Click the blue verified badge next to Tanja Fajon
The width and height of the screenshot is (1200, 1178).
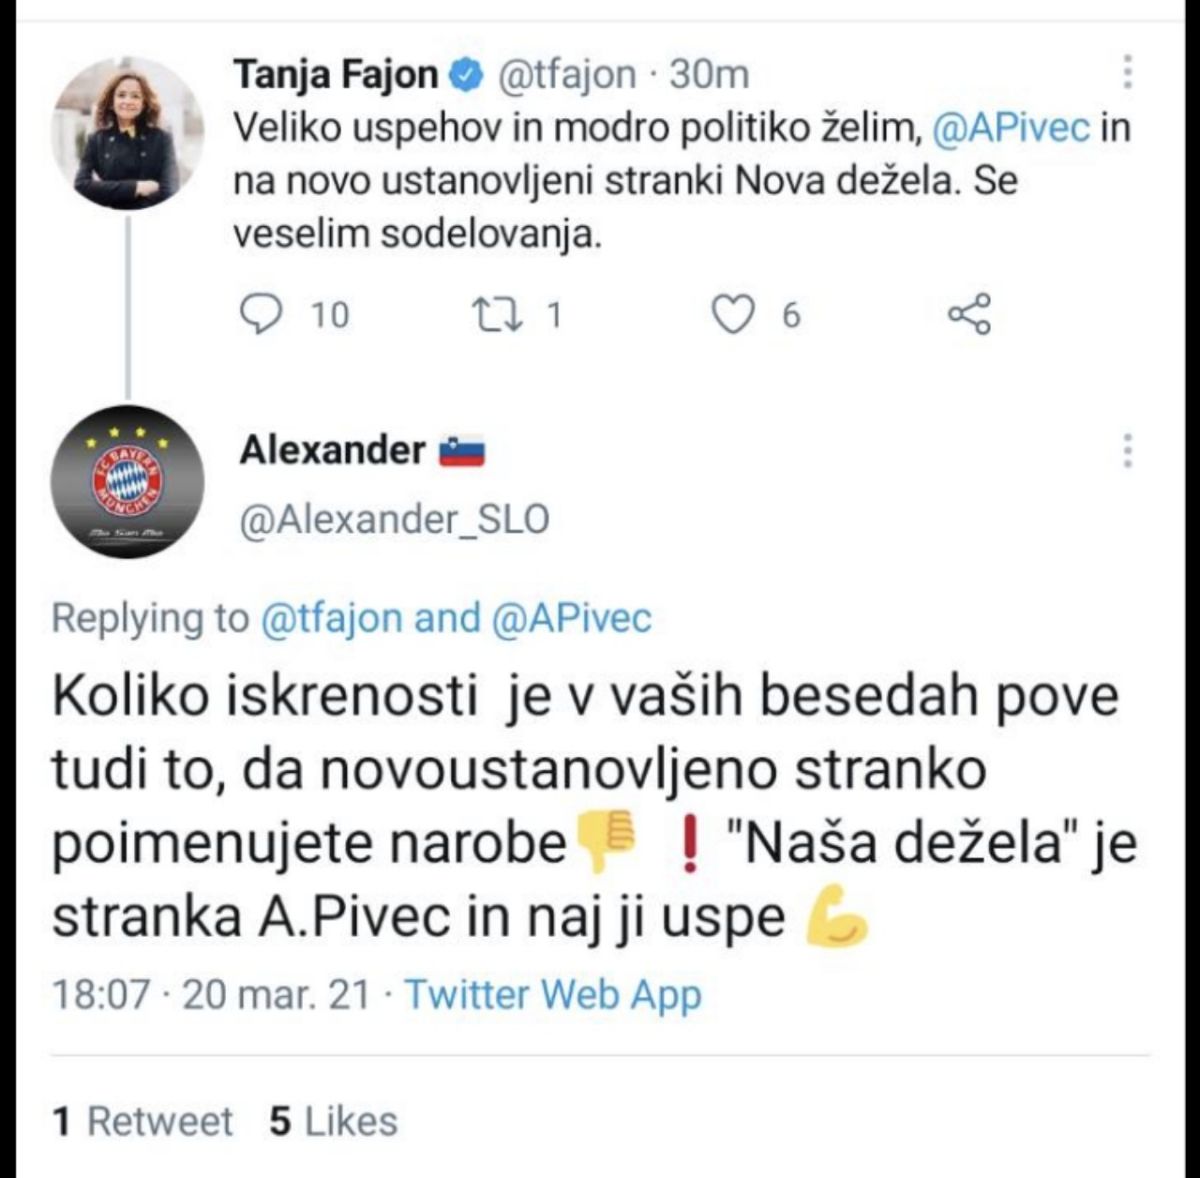[468, 75]
